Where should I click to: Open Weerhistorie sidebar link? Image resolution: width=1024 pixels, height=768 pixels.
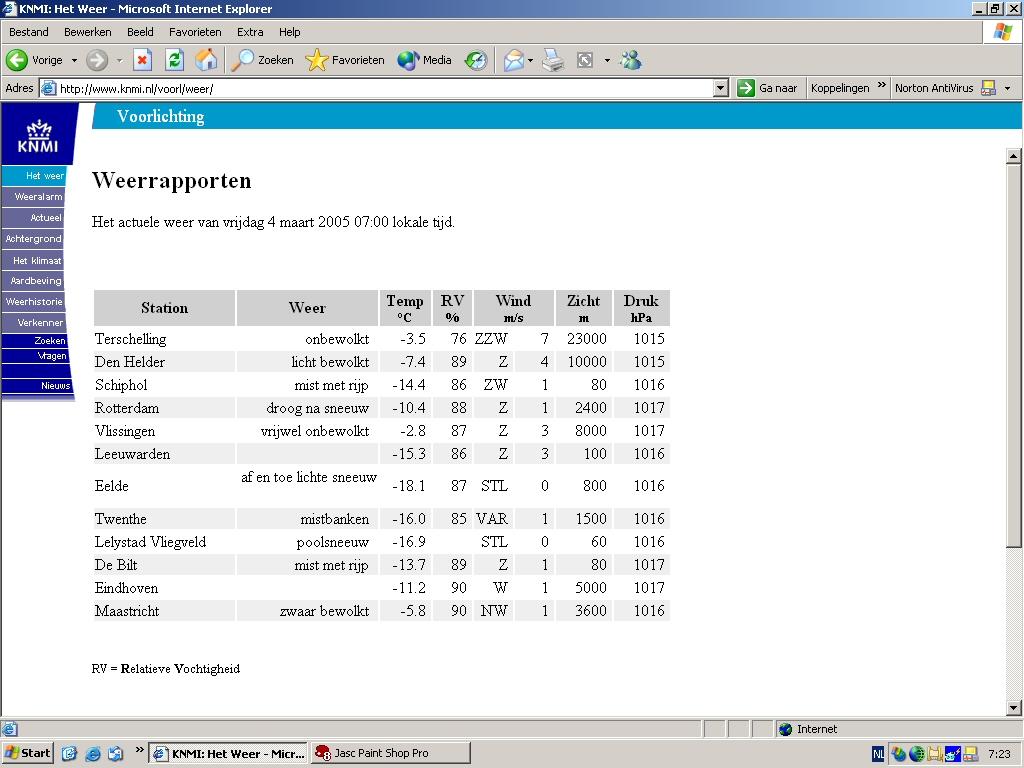pyautogui.click(x=33, y=302)
